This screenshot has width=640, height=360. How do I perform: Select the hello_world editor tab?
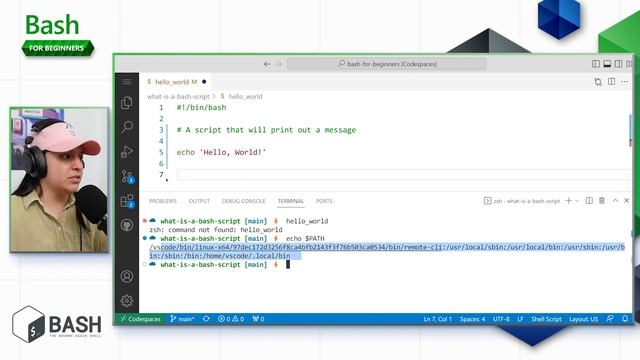176,82
